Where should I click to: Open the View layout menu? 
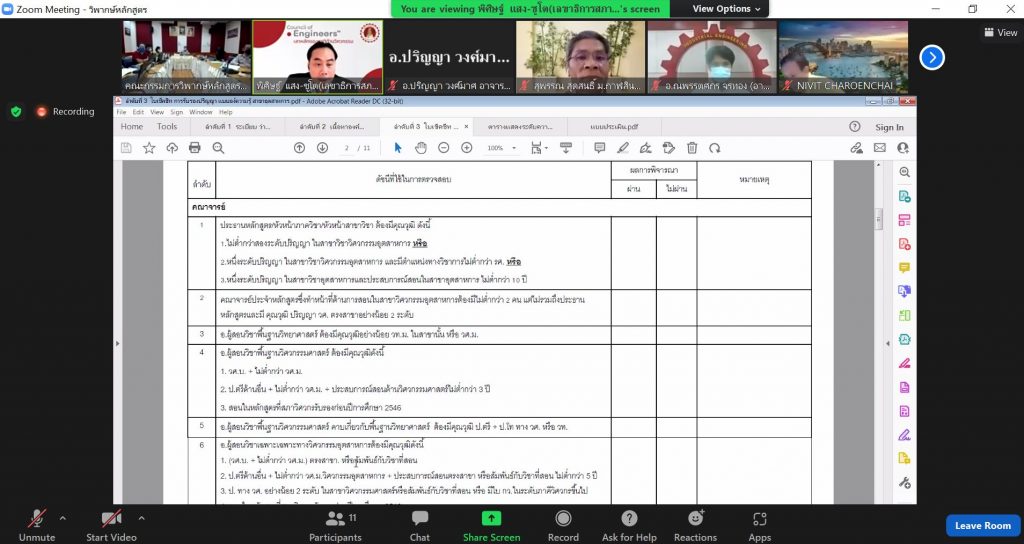pyautogui.click(x=1000, y=32)
